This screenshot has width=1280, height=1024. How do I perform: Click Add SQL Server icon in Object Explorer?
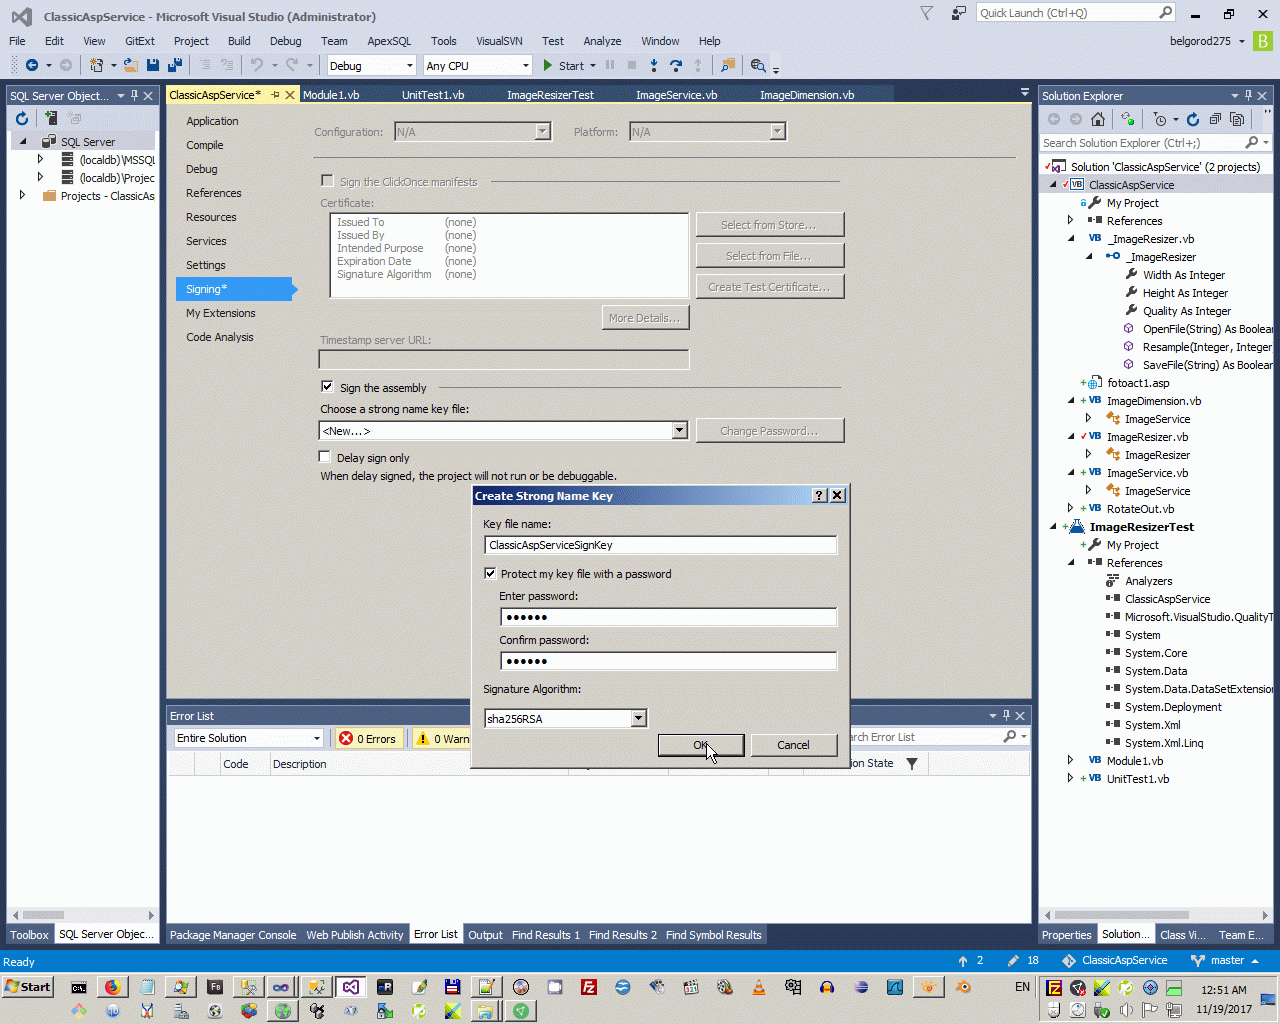(x=50, y=118)
